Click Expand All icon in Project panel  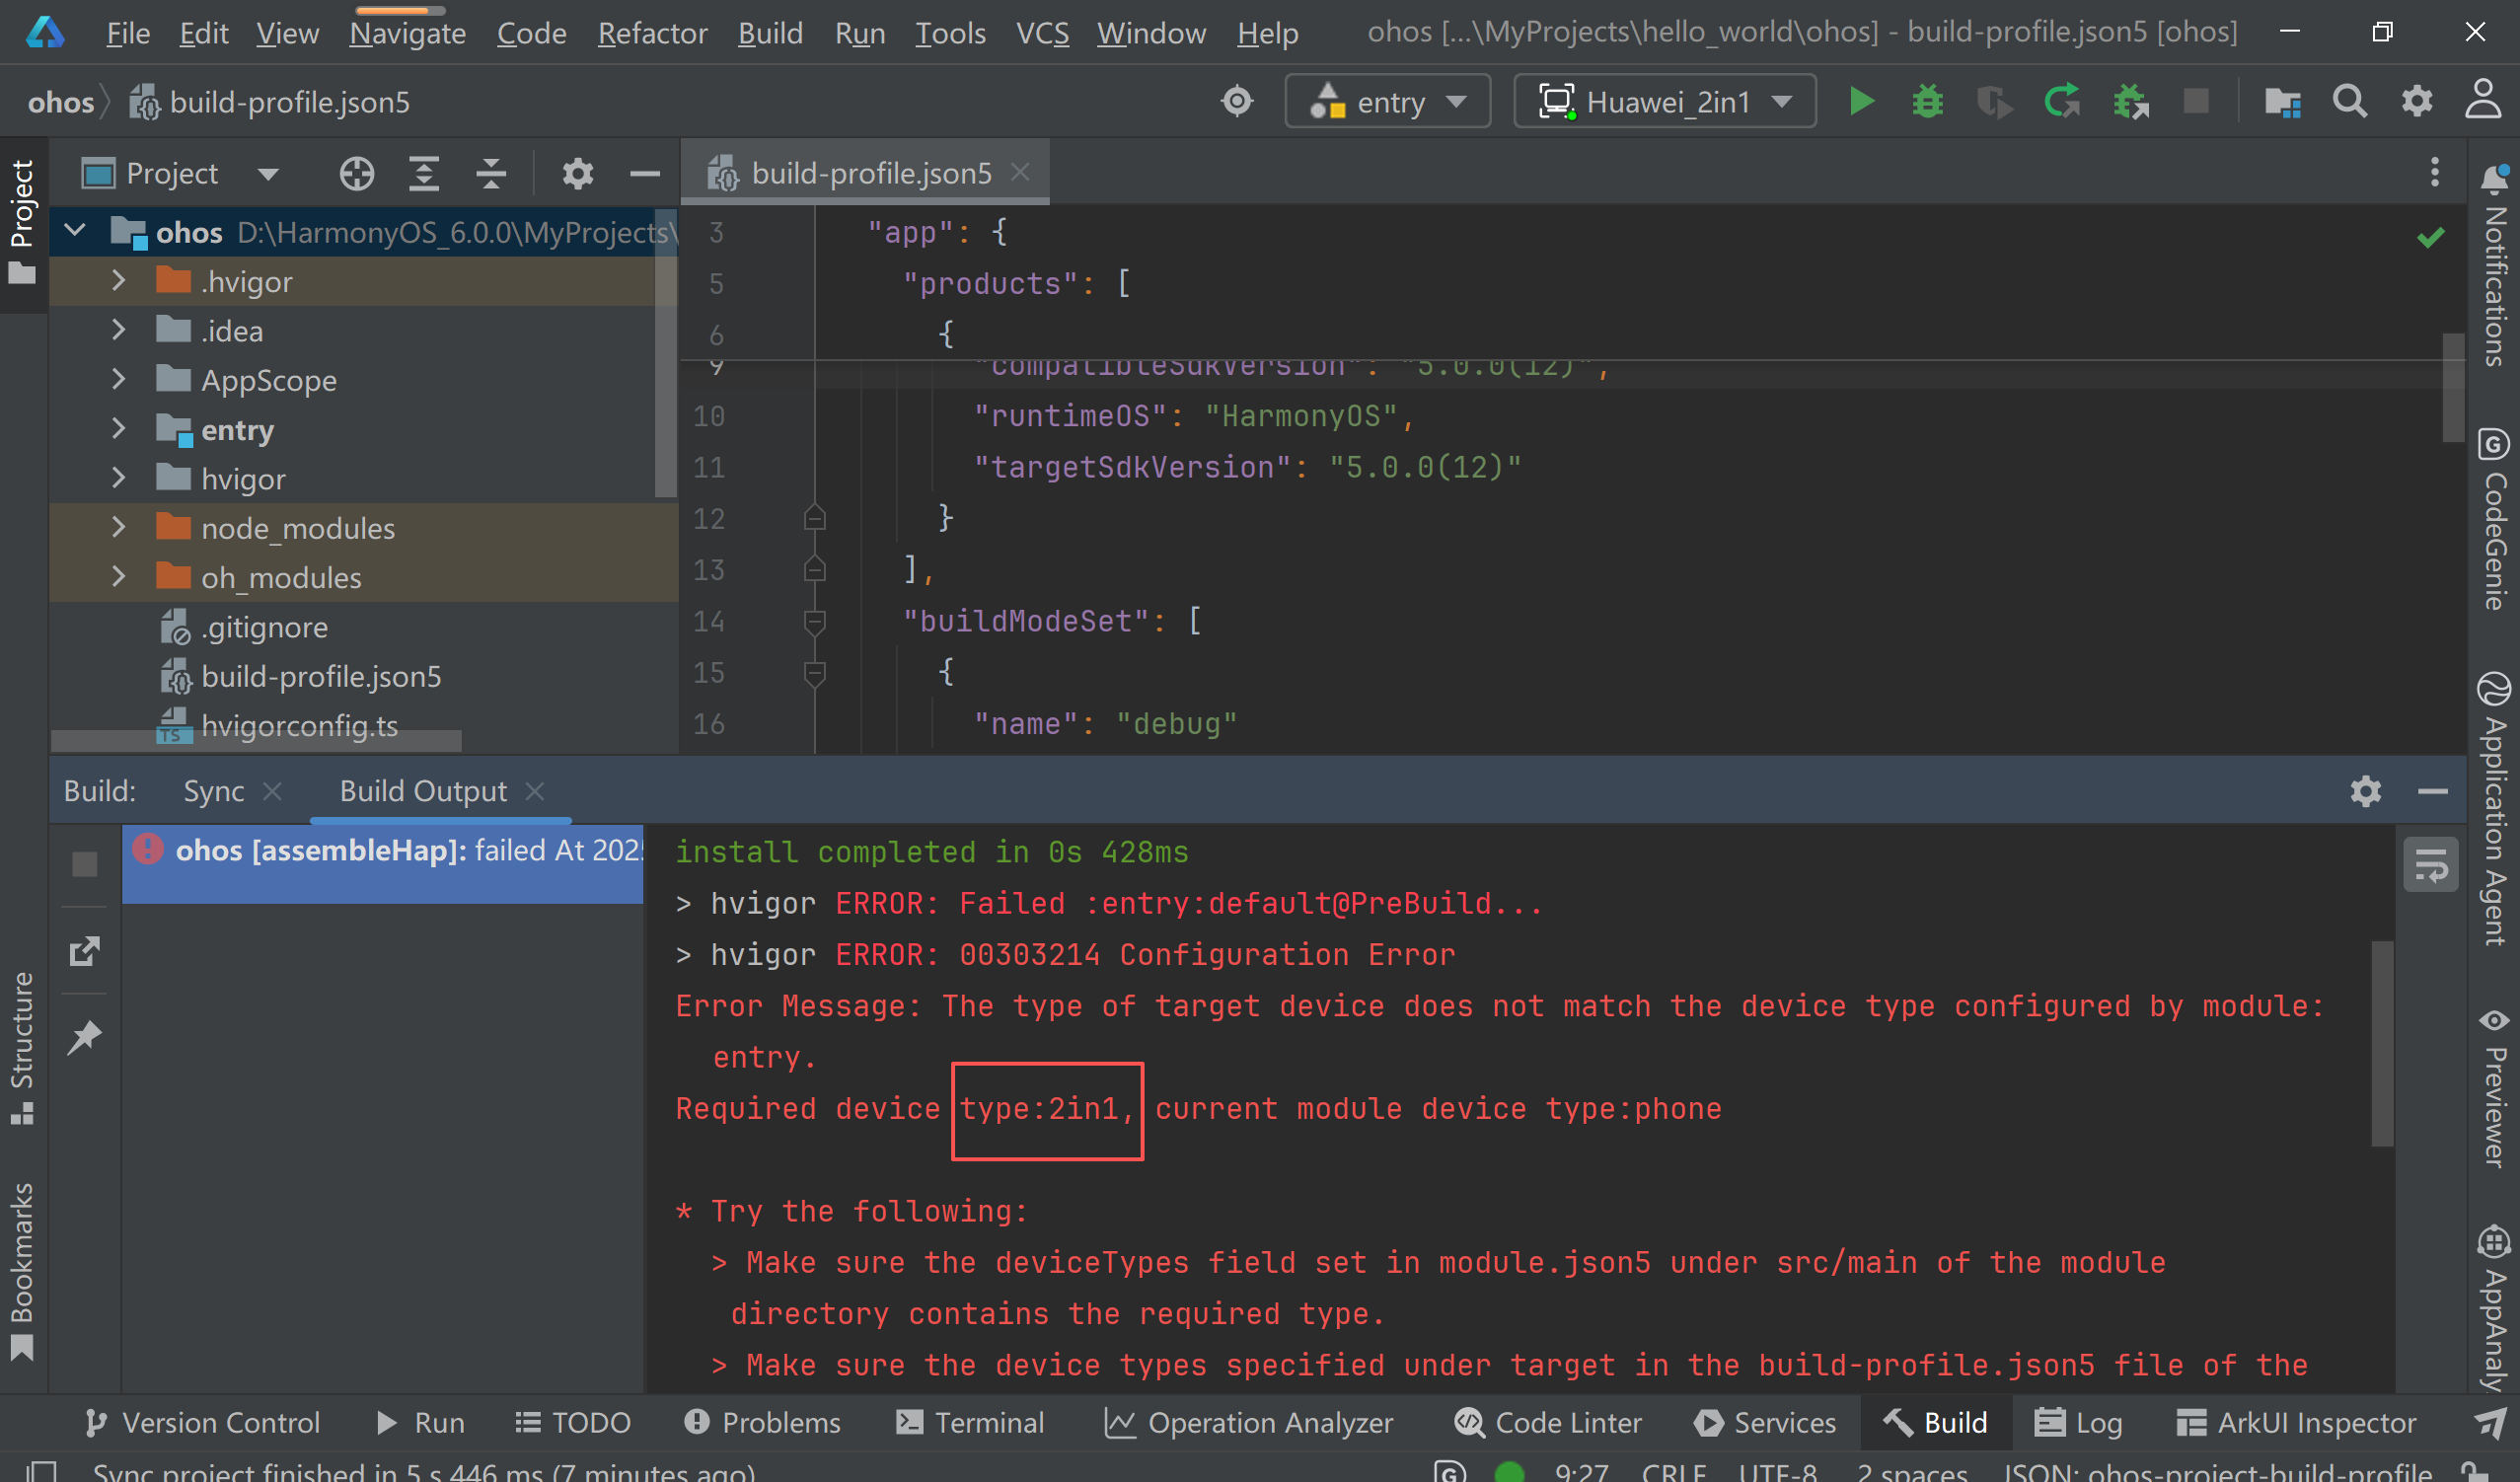[x=424, y=173]
